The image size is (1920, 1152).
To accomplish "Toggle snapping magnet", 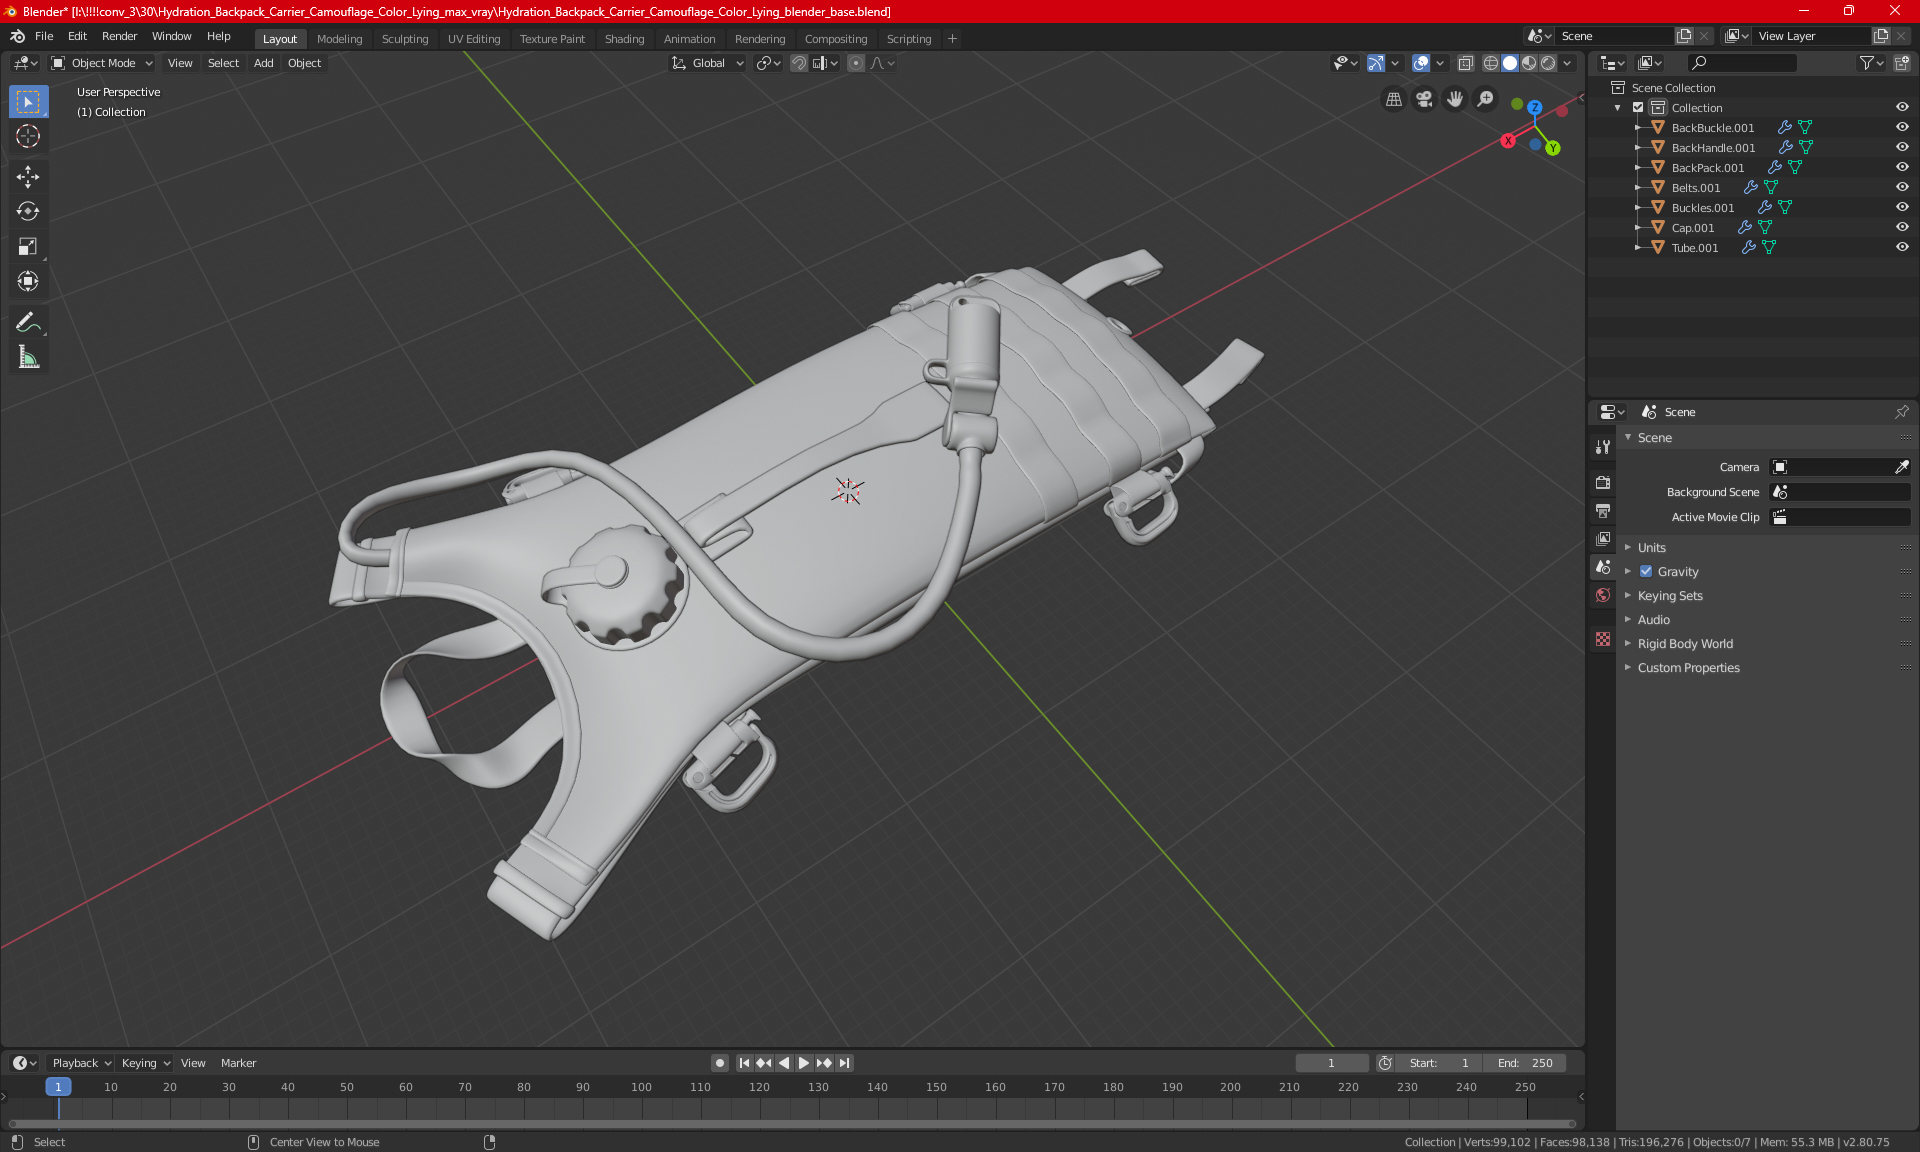I will coord(798,63).
